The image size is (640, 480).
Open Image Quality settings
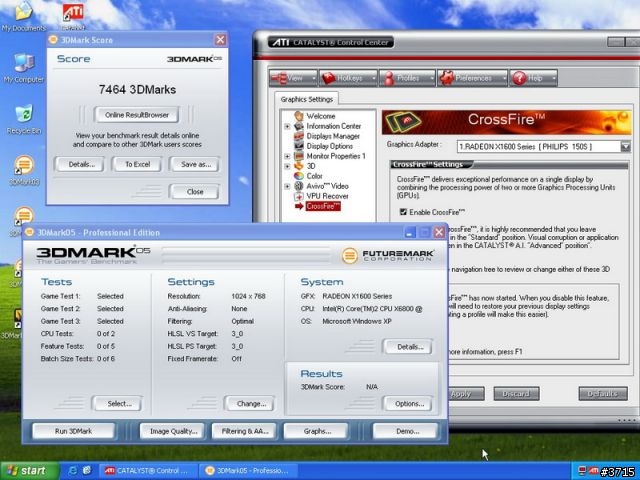(173, 431)
